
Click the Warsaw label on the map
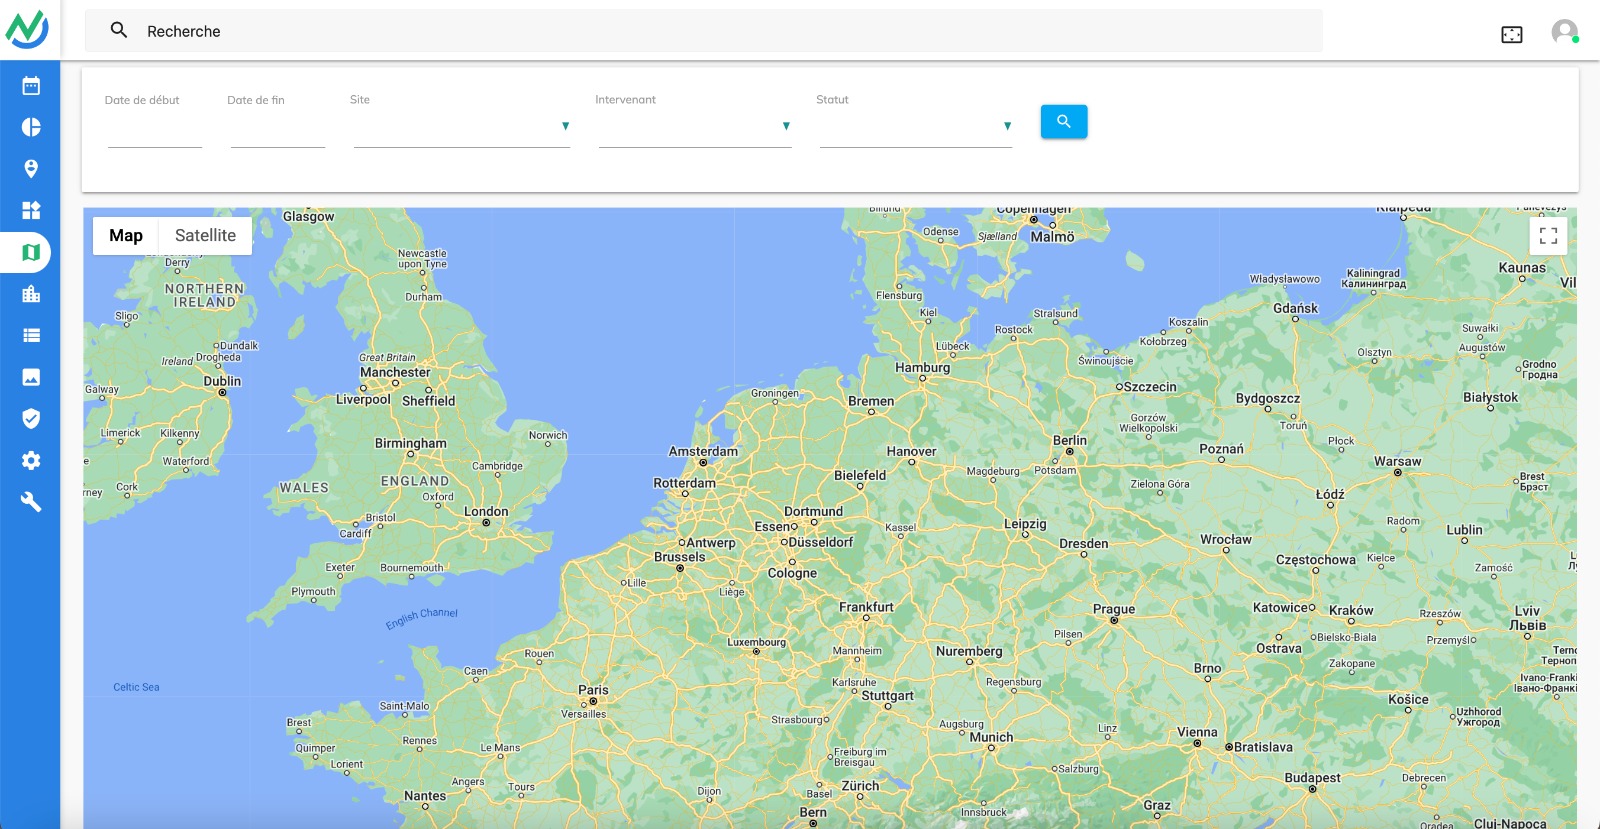click(x=1397, y=461)
